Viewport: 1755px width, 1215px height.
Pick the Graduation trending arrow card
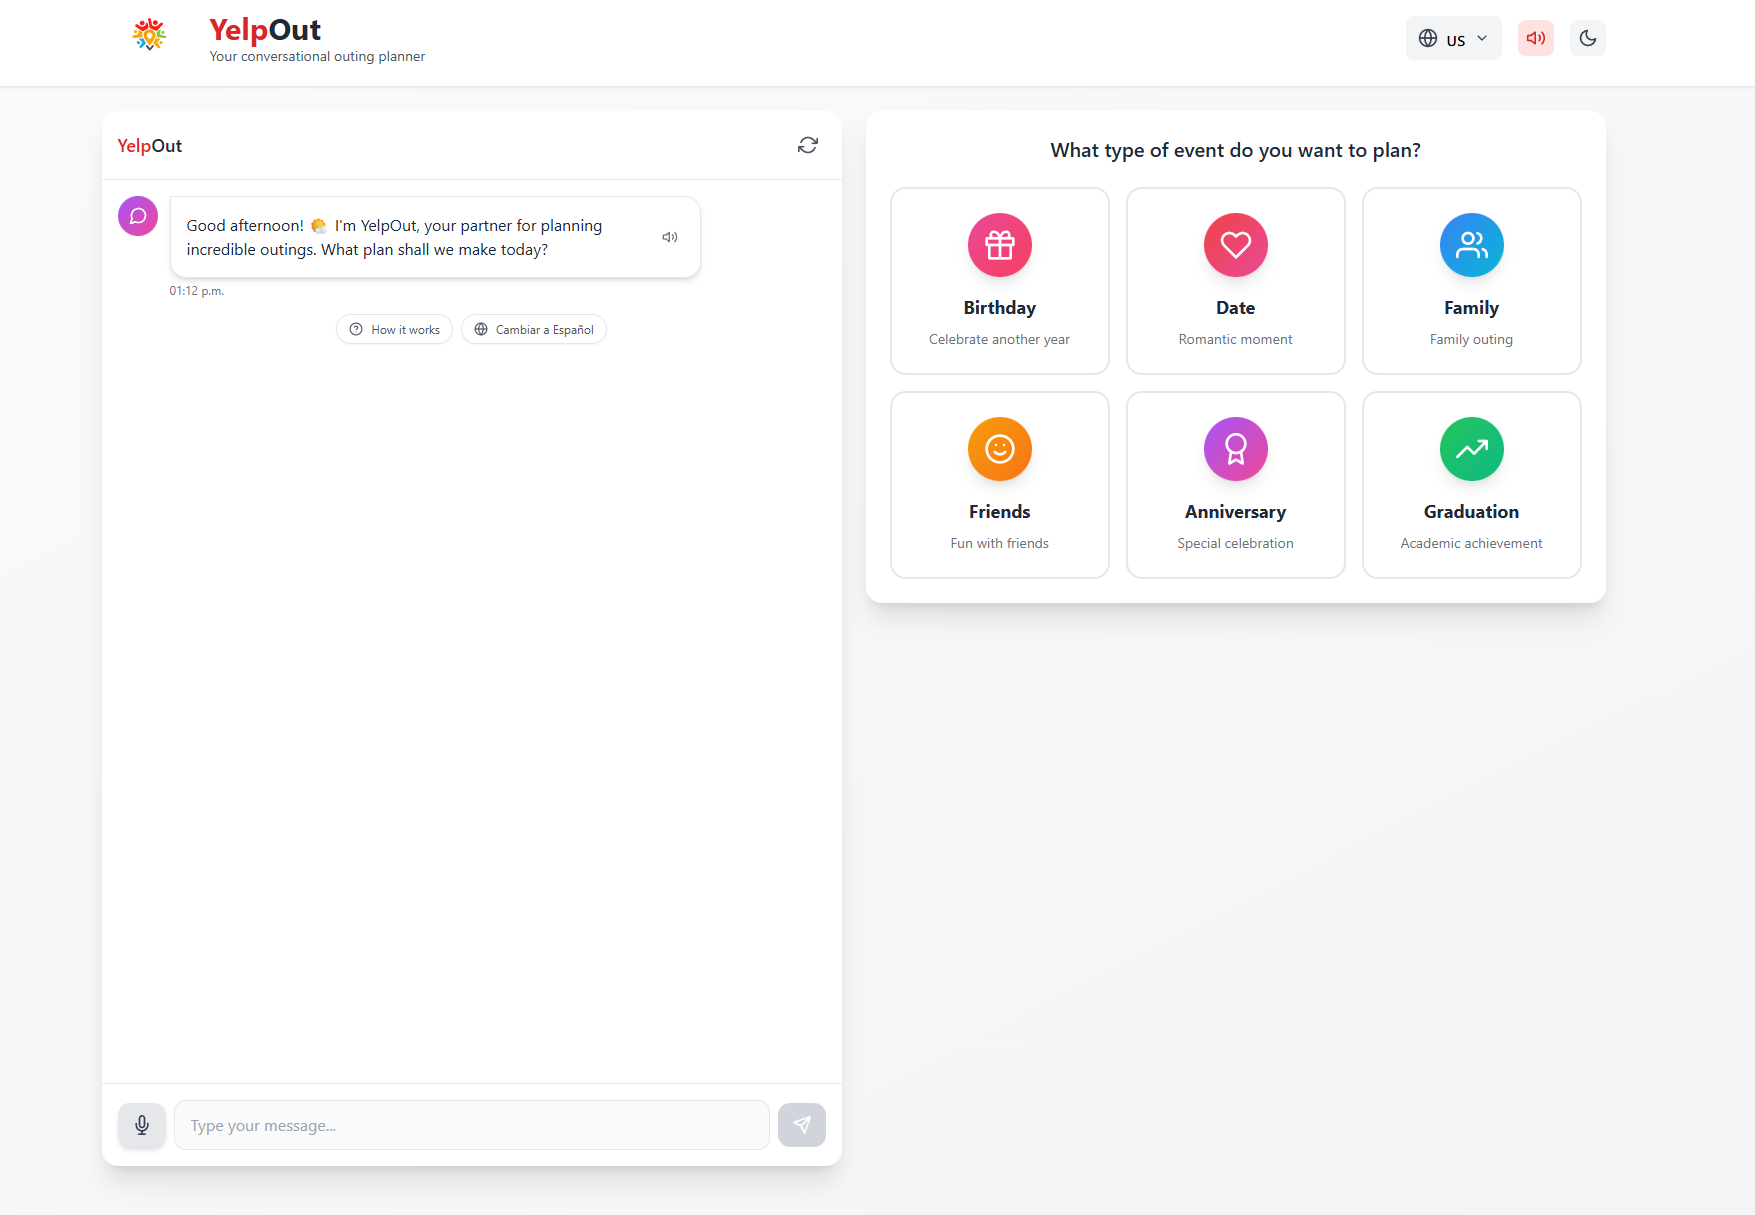coord(1472,485)
